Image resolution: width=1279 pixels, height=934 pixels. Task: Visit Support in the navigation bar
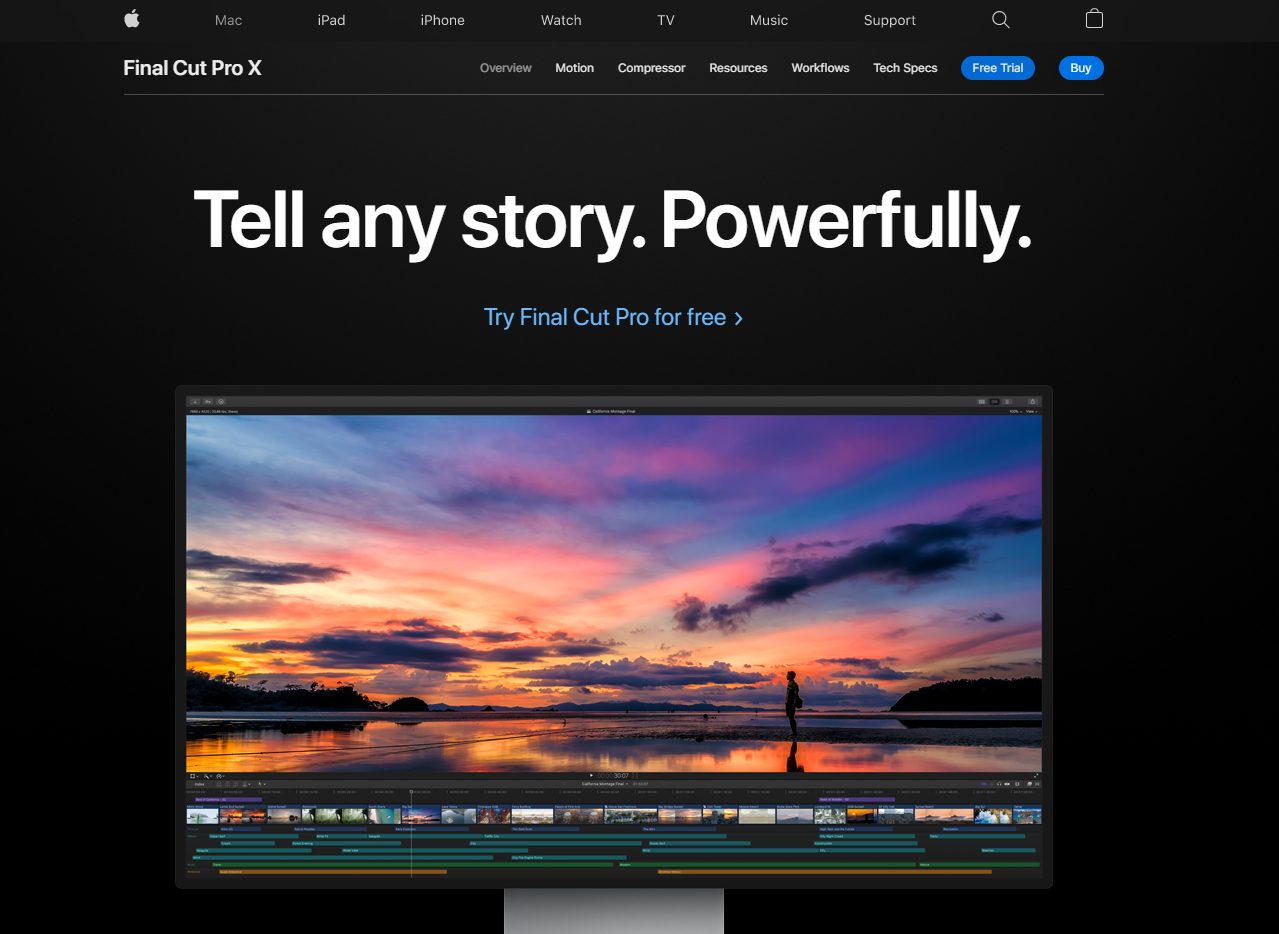890,20
